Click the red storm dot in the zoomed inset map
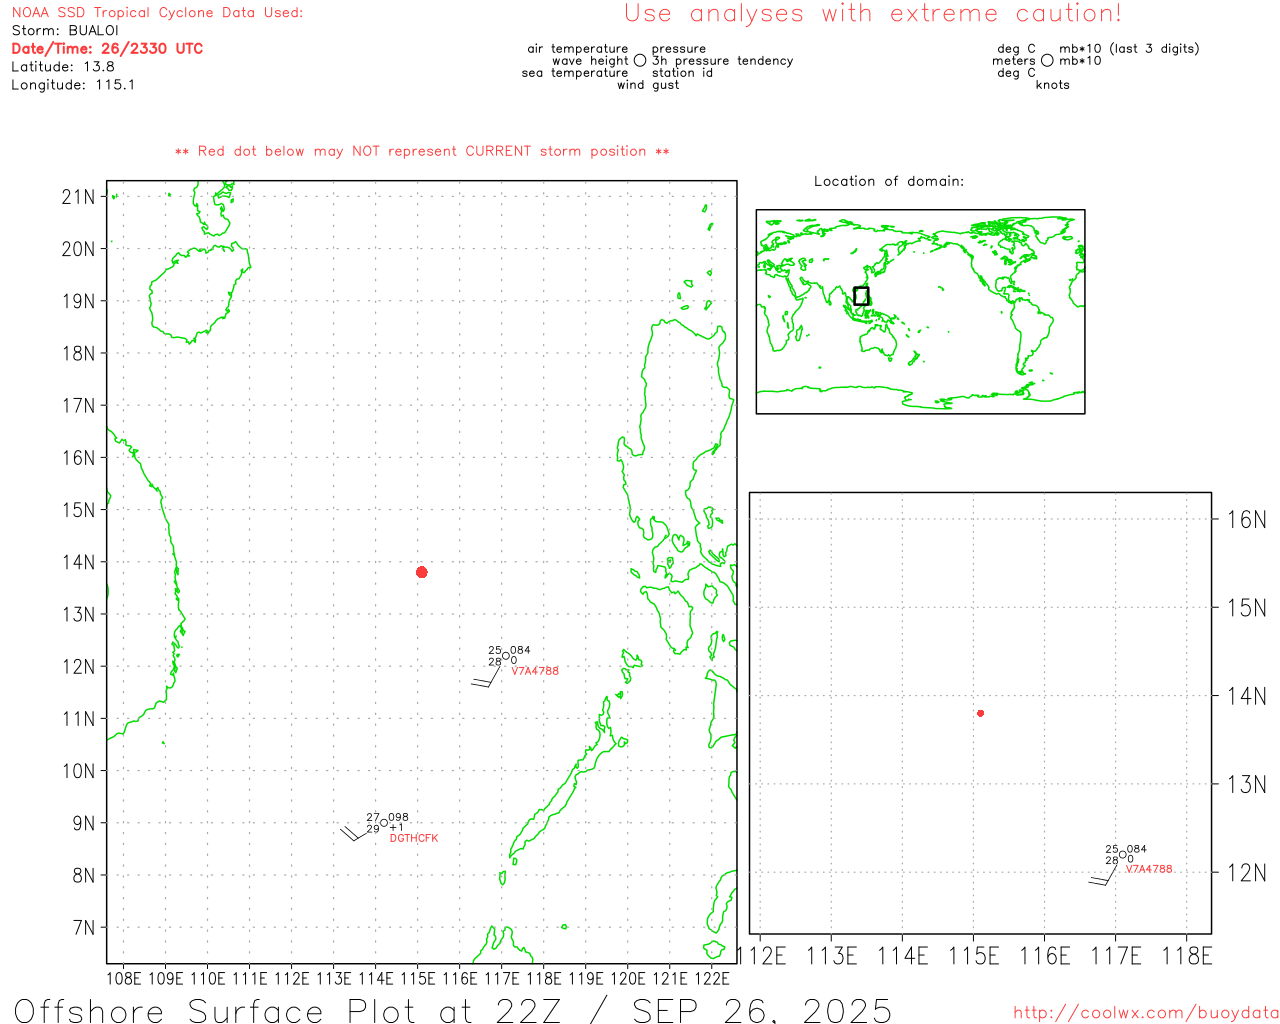Screen dimensions: 1280x1024 click(980, 713)
